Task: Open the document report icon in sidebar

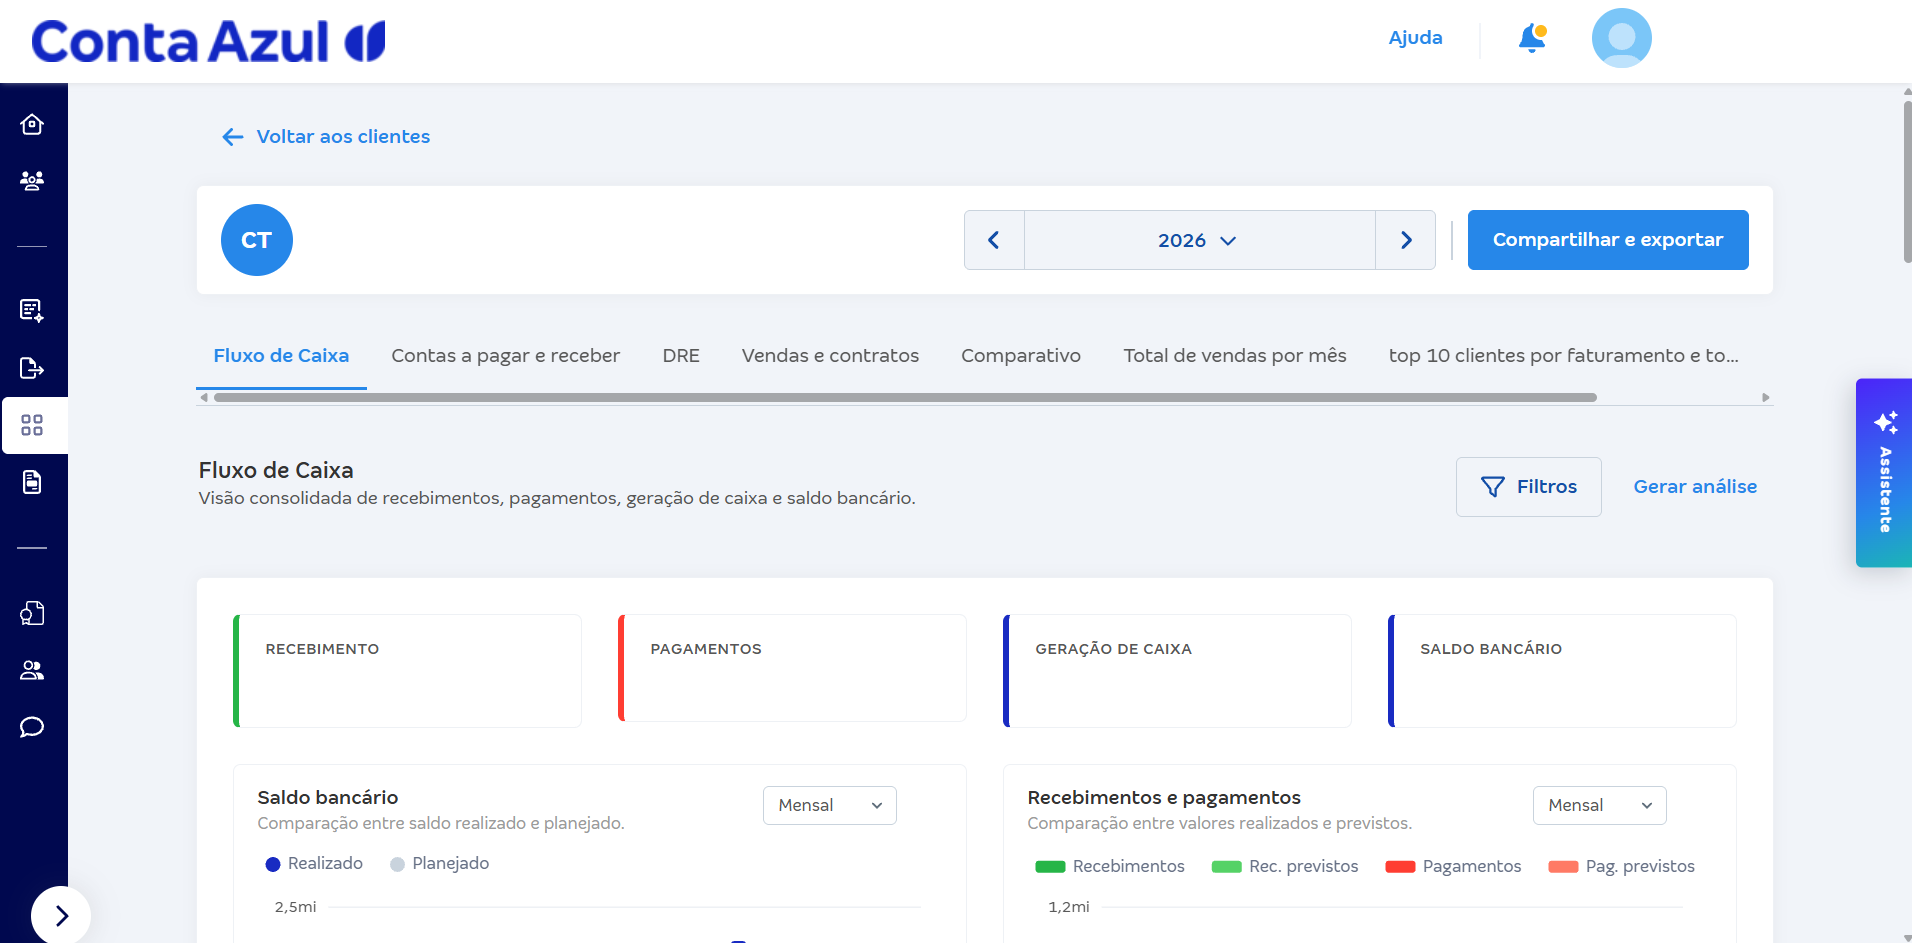Action: click(32, 482)
